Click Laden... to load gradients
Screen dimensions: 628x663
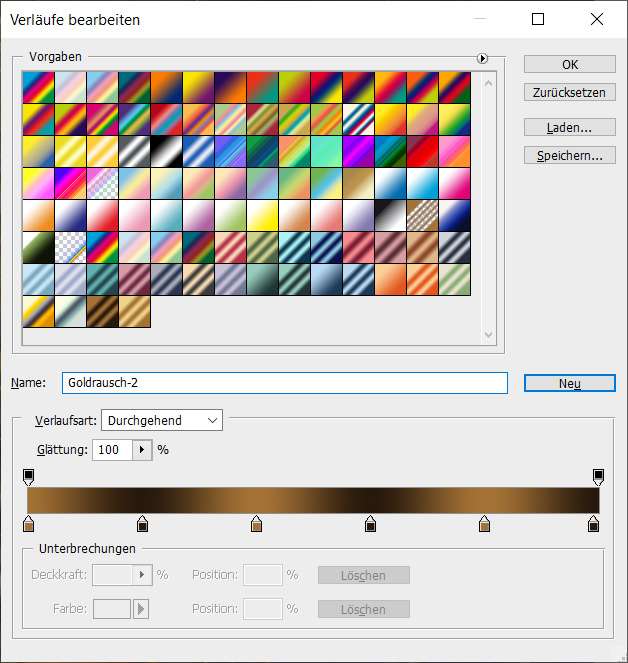click(569, 128)
